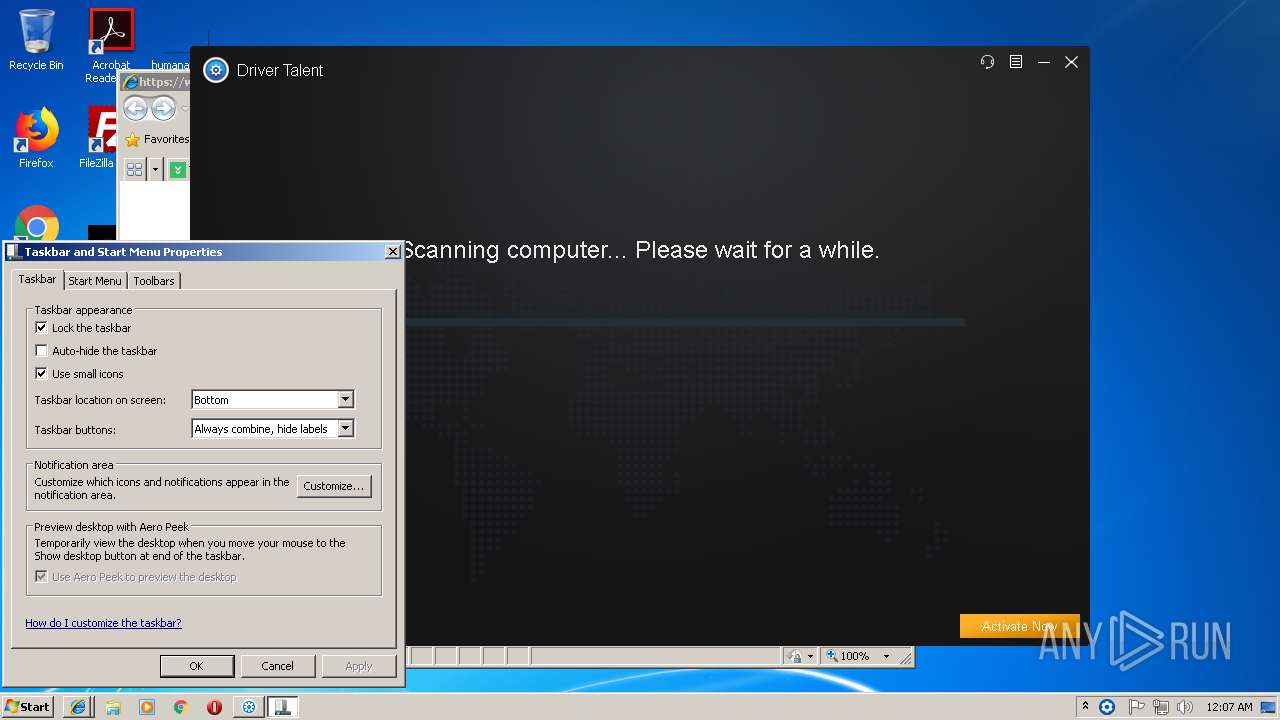Click the Activate Now button

click(x=1019, y=626)
